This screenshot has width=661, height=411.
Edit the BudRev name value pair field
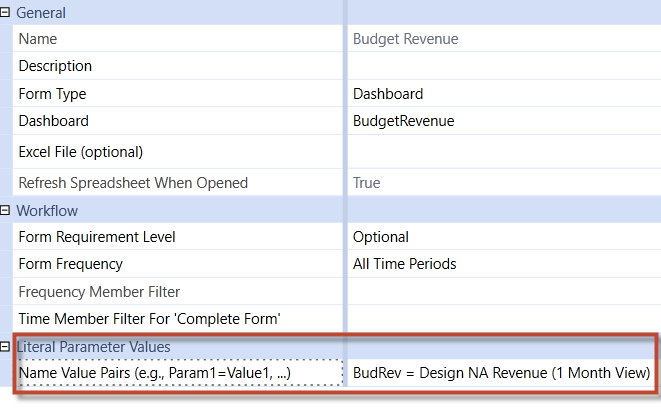pyautogui.click(x=501, y=373)
